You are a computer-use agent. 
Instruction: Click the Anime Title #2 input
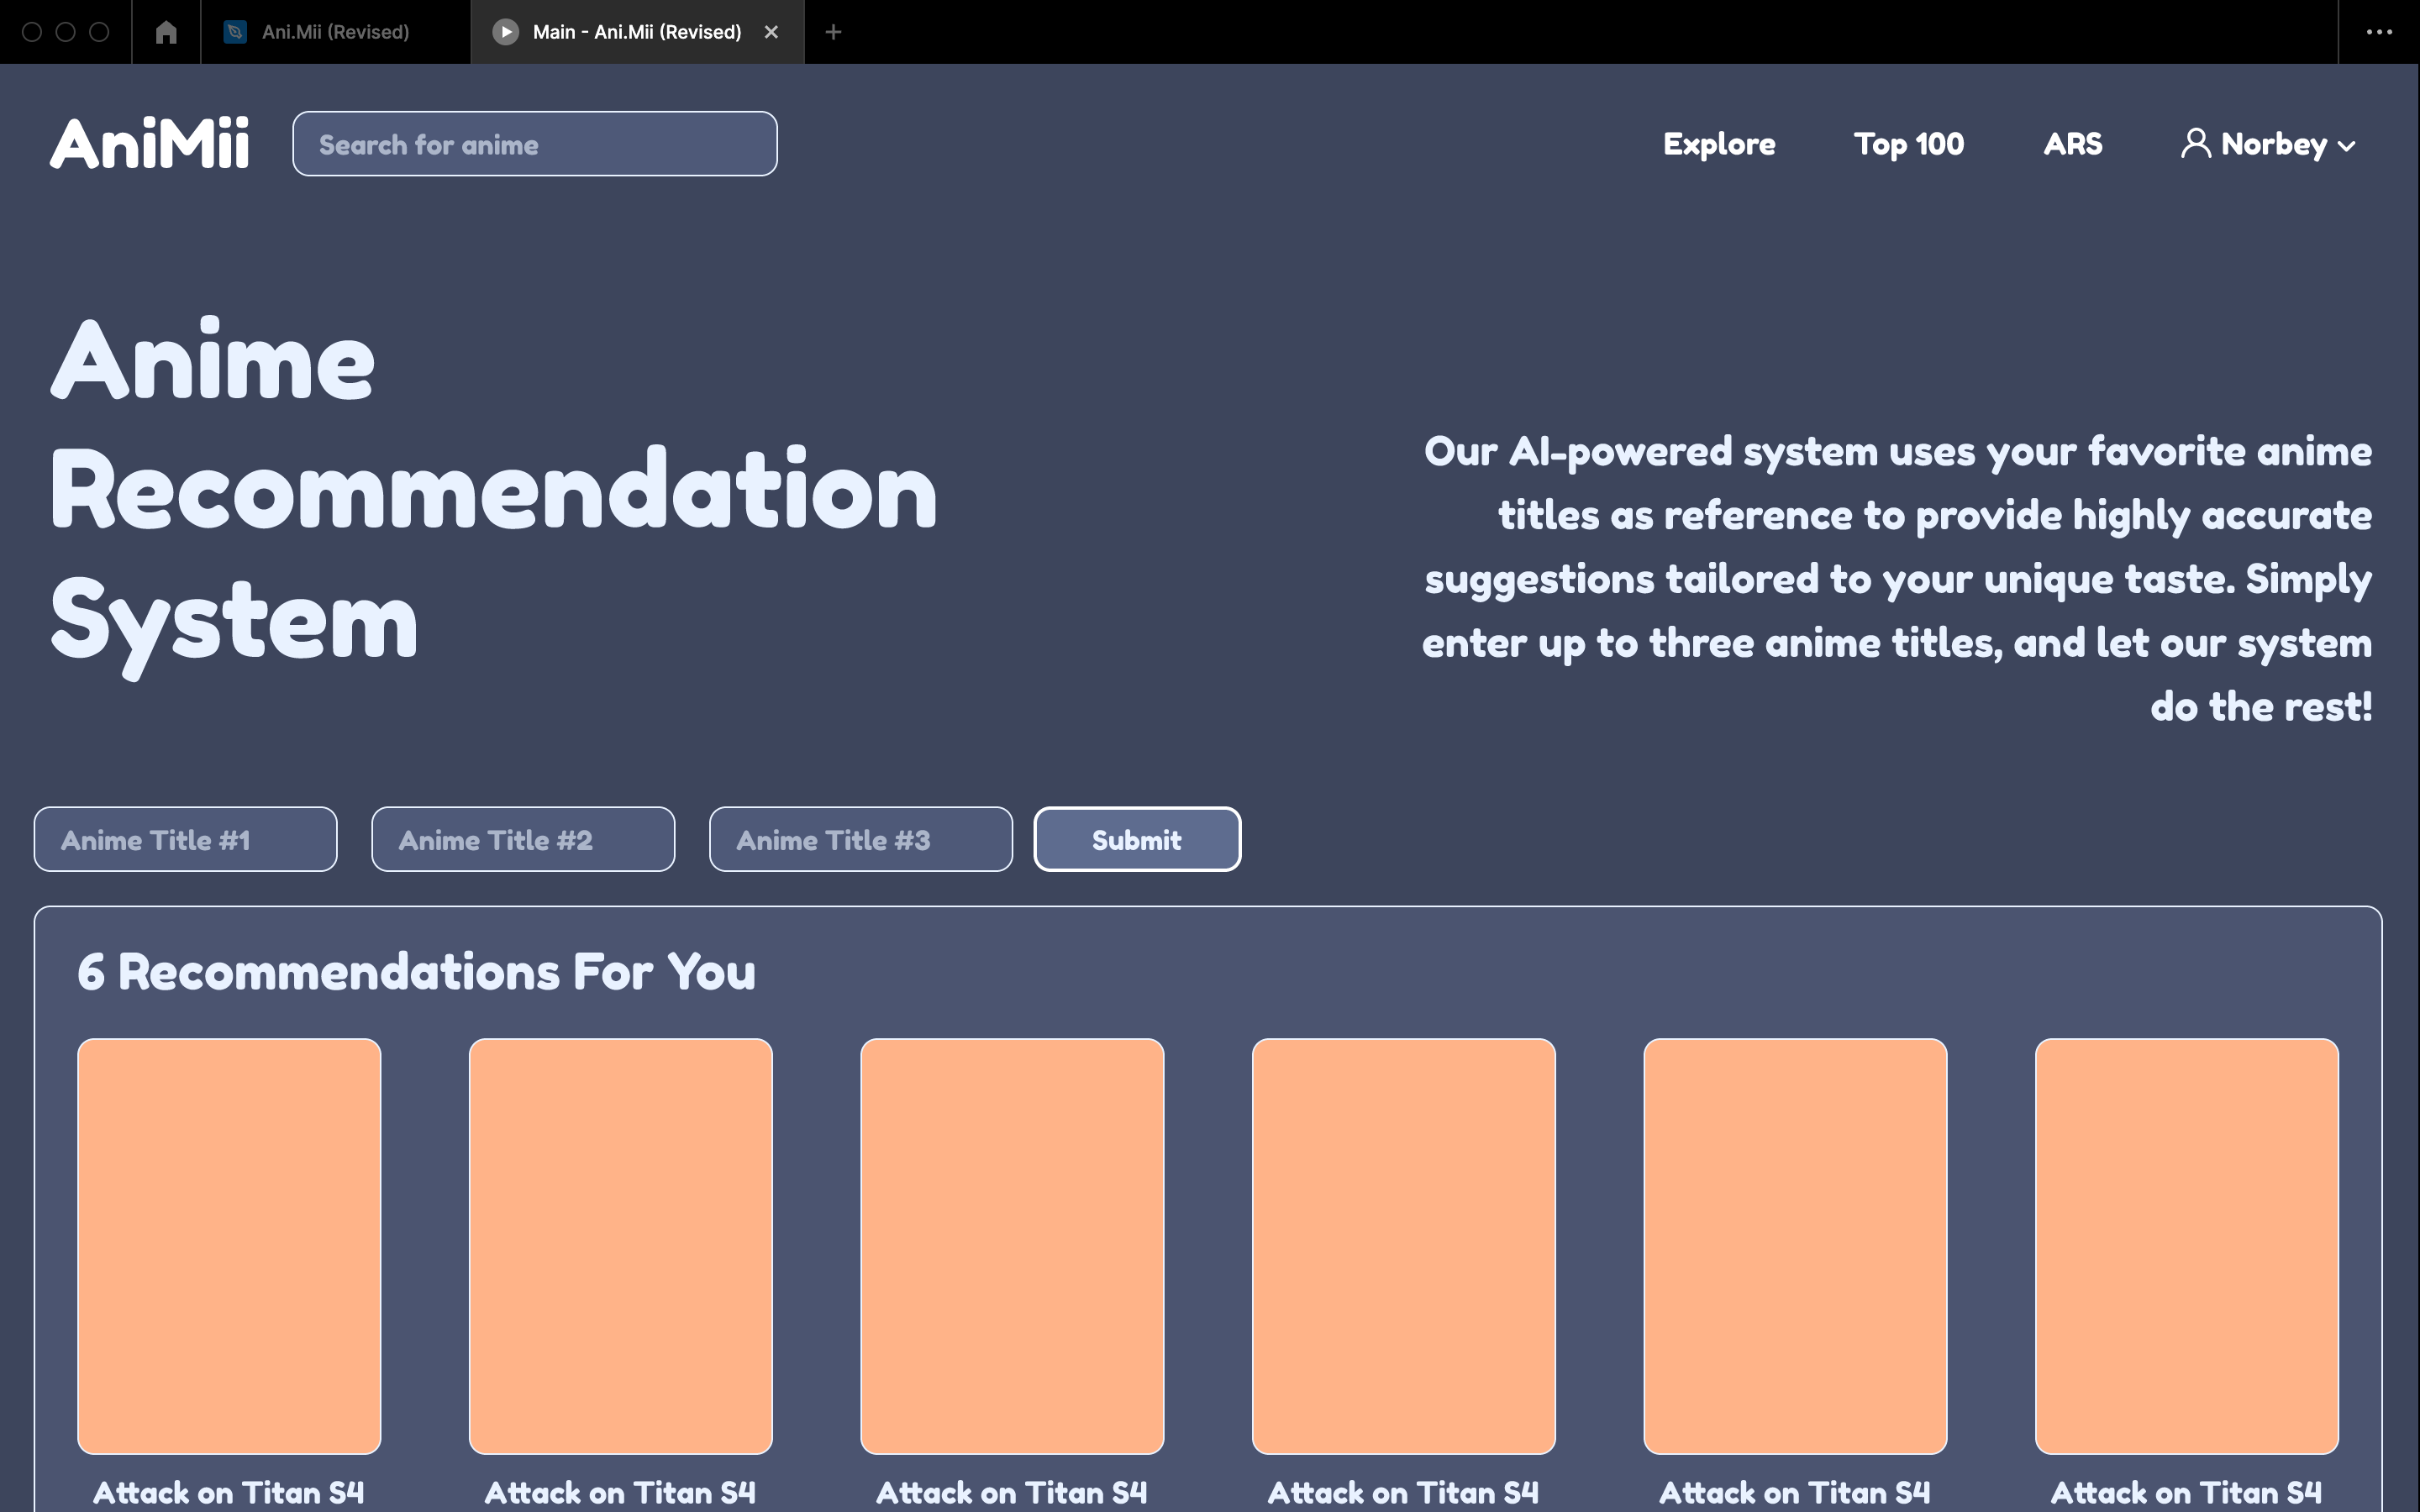tap(523, 839)
